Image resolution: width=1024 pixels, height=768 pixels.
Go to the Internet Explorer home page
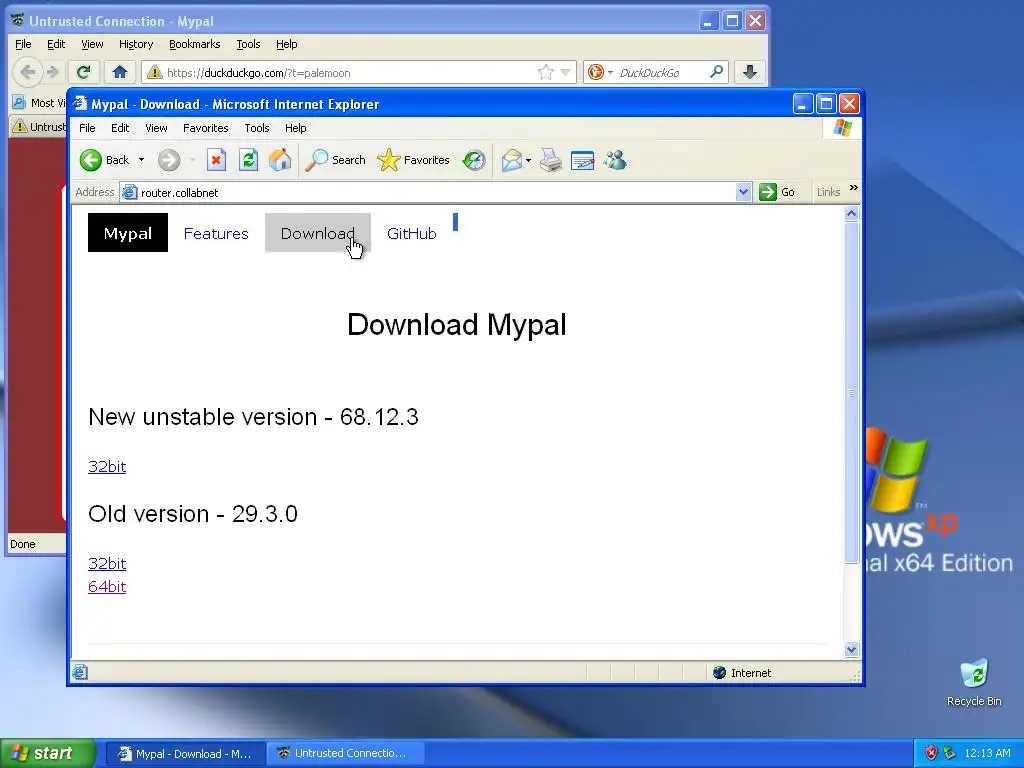pyautogui.click(x=280, y=160)
